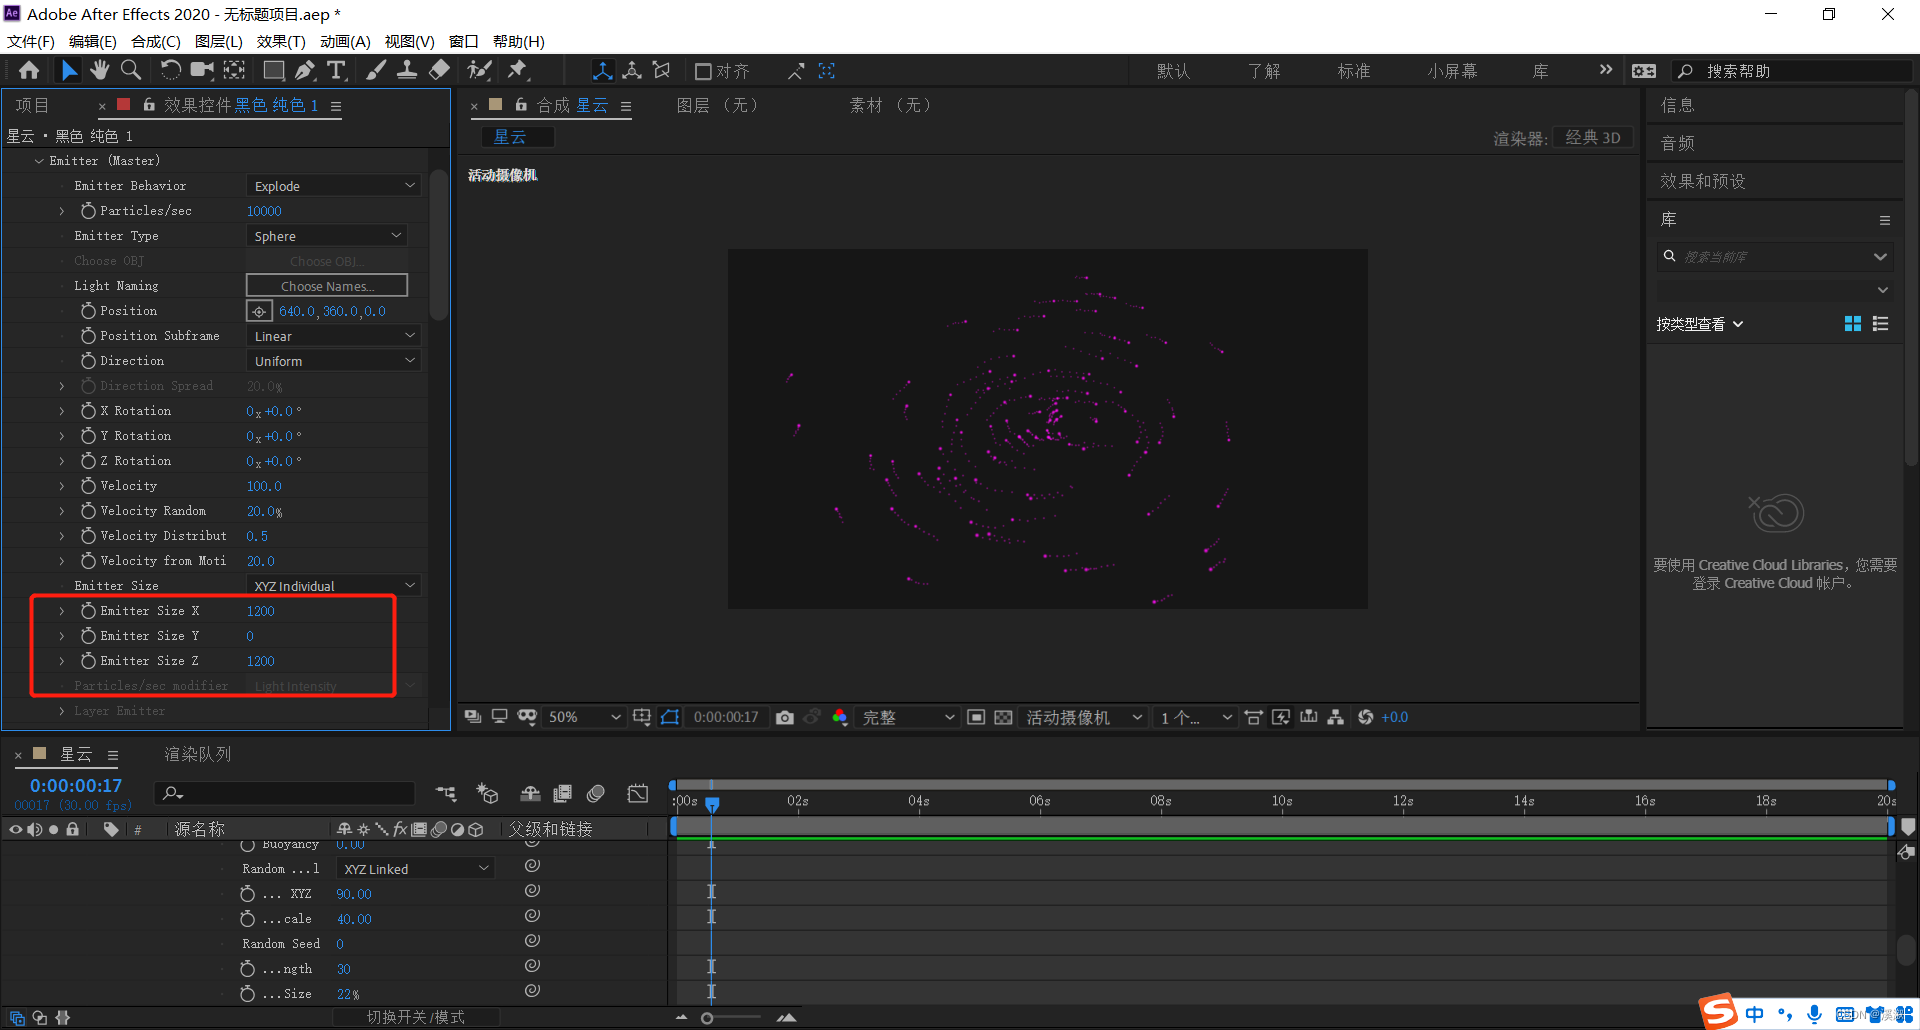The width and height of the screenshot is (1920, 1030).
Task: Open the 信息 panel
Action: (1677, 105)
